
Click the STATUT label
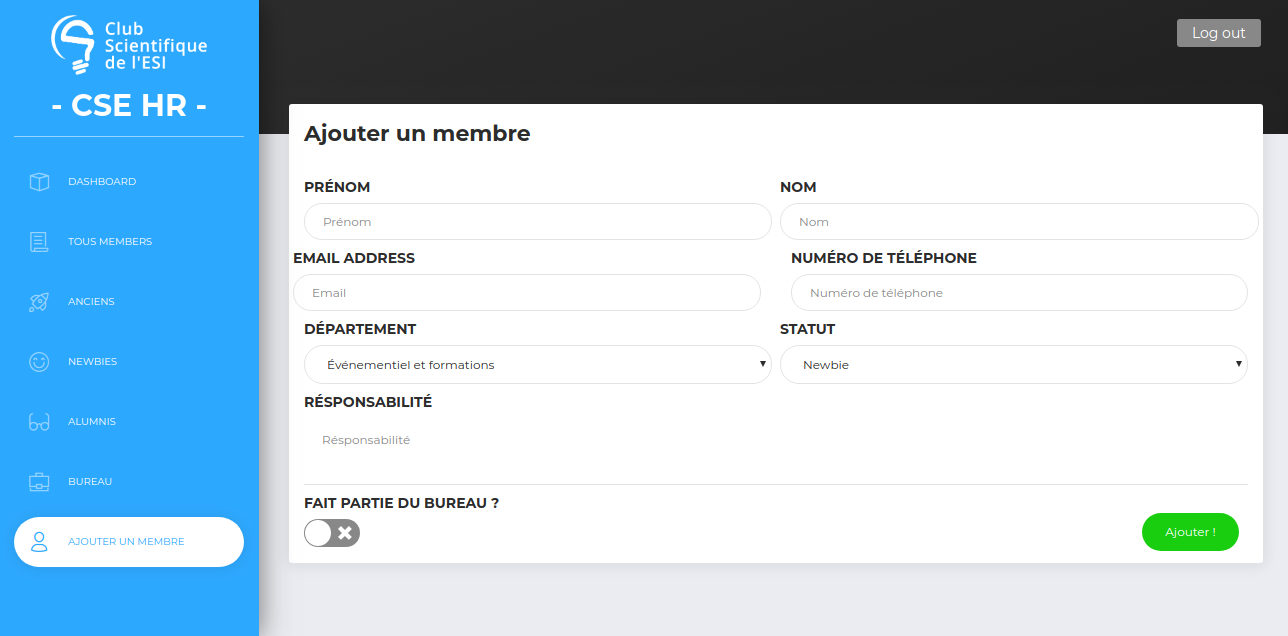pos(807,329)
